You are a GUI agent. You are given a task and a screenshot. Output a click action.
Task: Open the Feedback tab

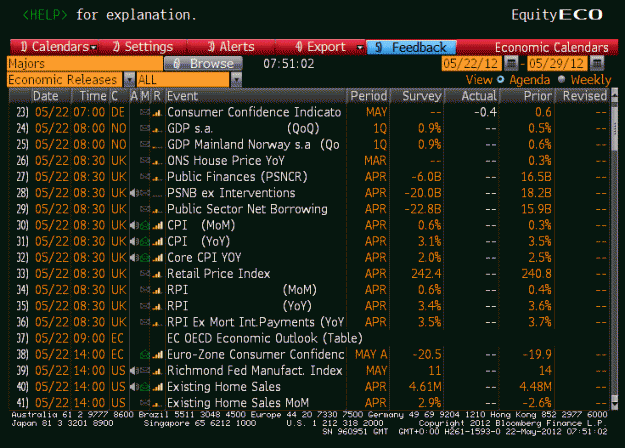411,47
